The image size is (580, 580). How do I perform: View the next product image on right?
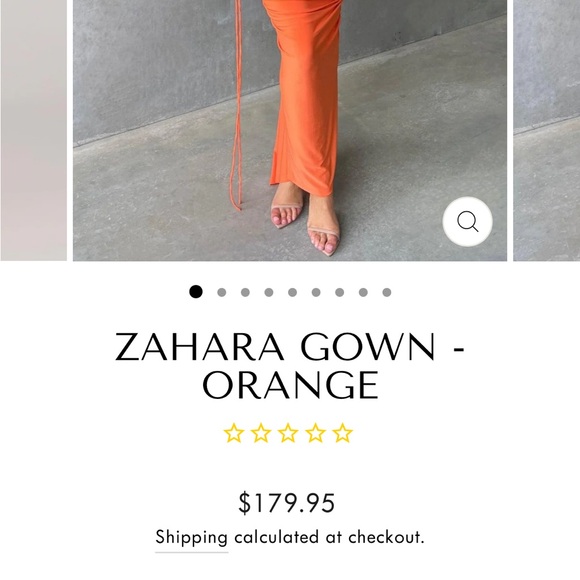pyautogui.click(x=547, y=130)
